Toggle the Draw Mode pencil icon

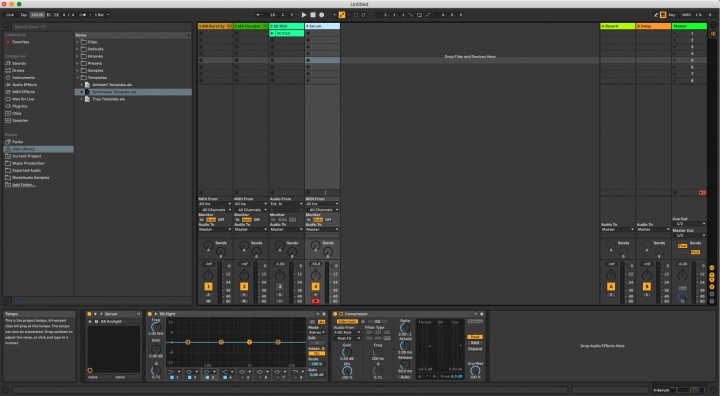656,15
